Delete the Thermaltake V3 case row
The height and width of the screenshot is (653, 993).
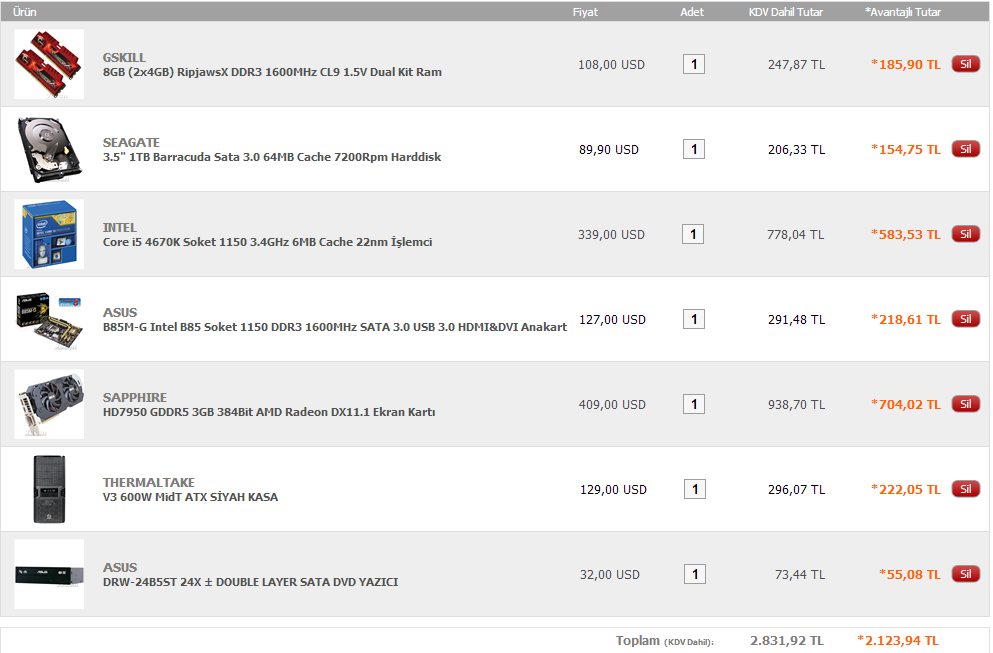(x=965, y=489)
